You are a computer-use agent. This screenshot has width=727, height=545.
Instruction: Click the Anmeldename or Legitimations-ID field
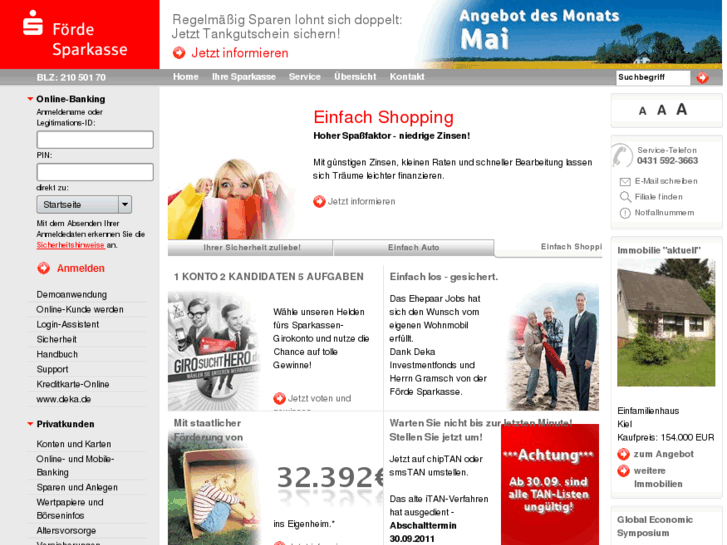pyautogui.click(x=95, y=140)
